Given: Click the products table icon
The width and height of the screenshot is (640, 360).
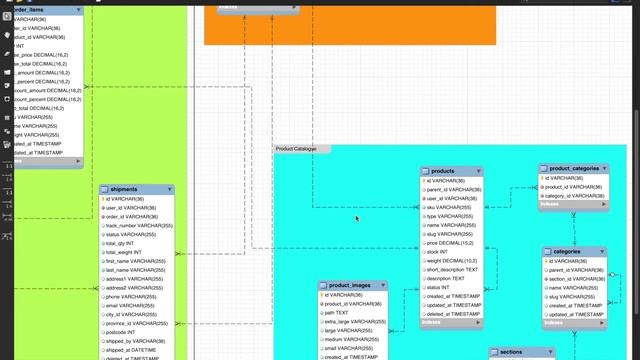Looking at the screenshot, I should pyautogui.click(x=425, y=171).
